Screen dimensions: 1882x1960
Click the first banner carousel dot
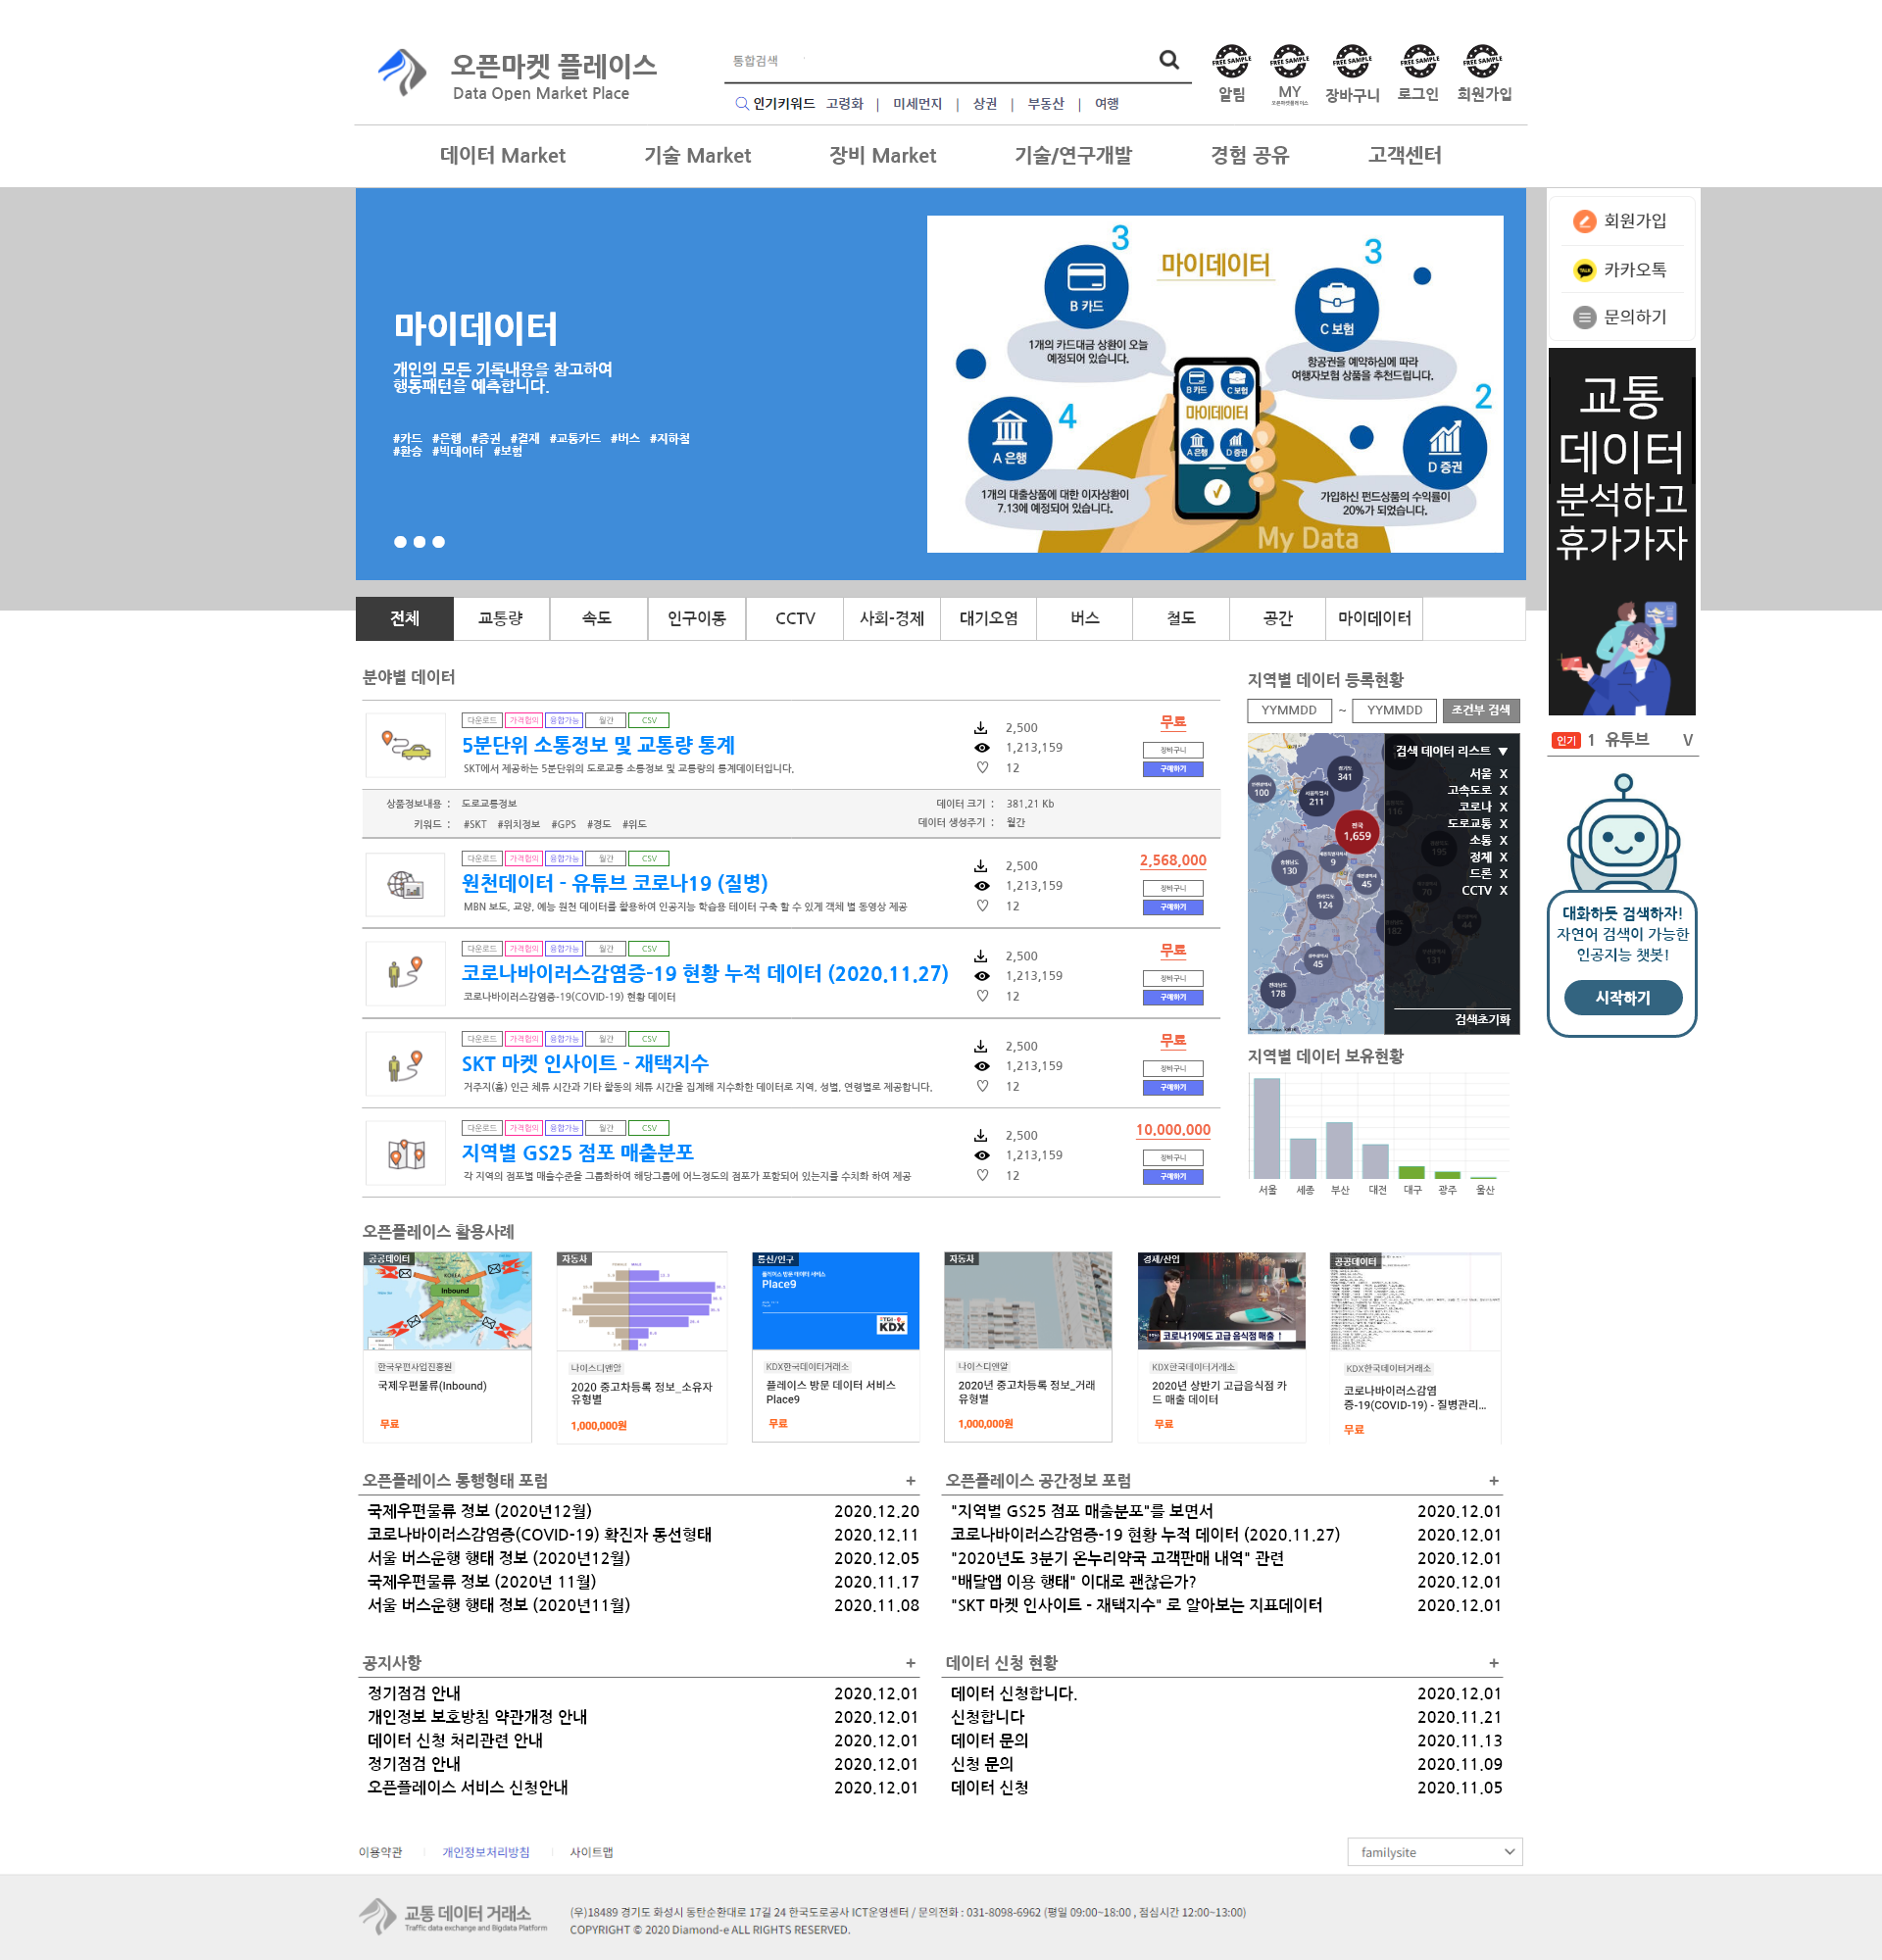point(400,542)
